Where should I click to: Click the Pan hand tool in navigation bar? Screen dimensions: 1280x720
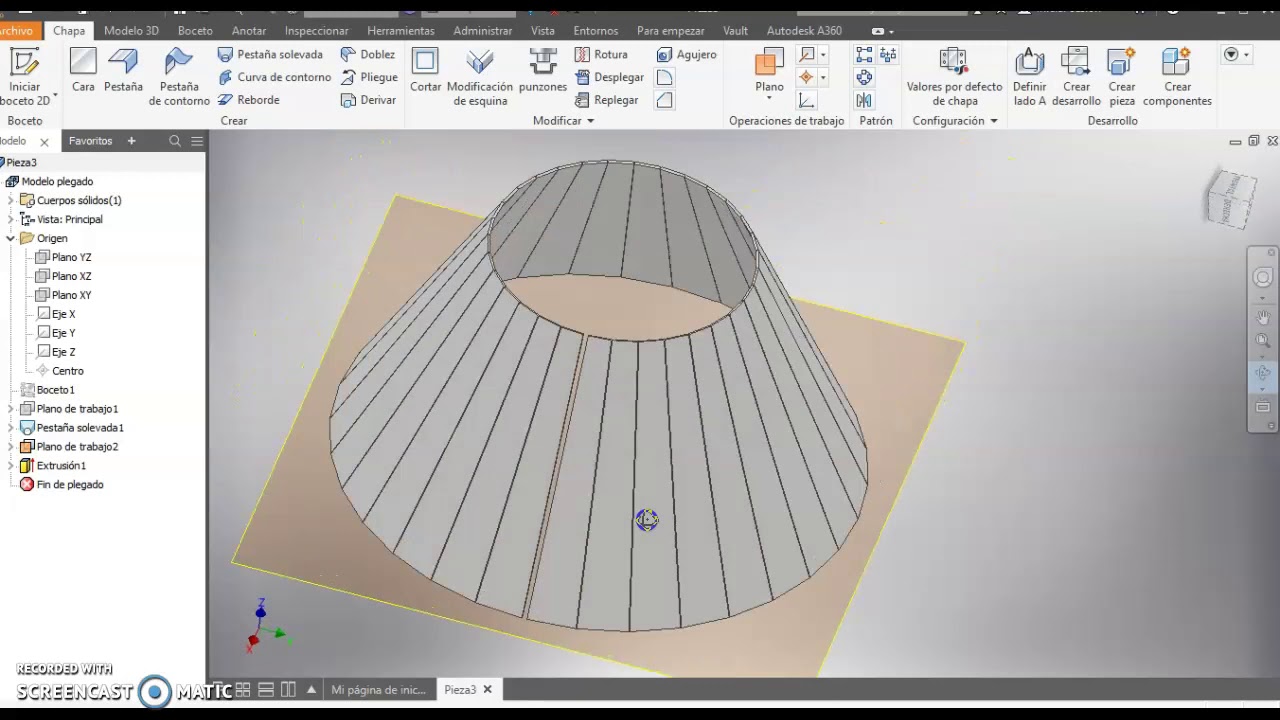(x=1263, y=318)
